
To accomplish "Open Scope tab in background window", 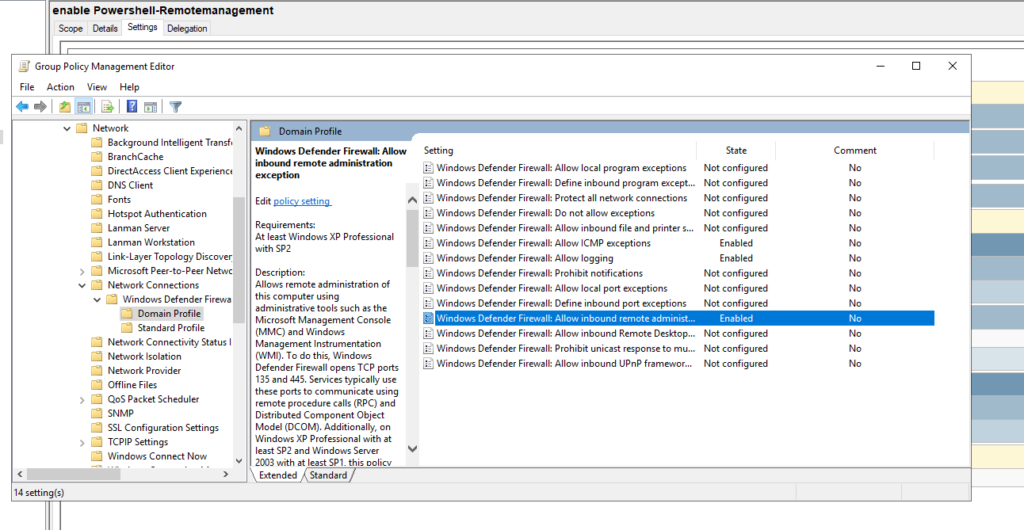I will click(71, 28).
